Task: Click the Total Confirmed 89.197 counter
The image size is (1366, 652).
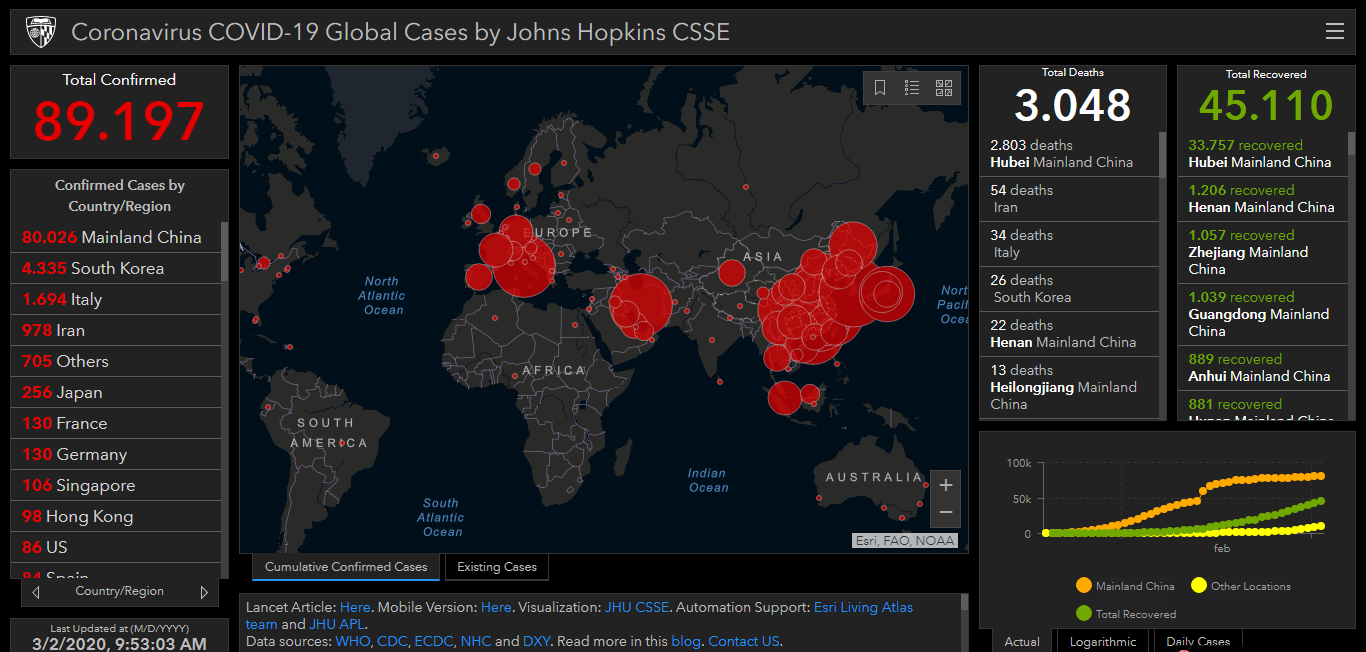Action: click(119, 122)
